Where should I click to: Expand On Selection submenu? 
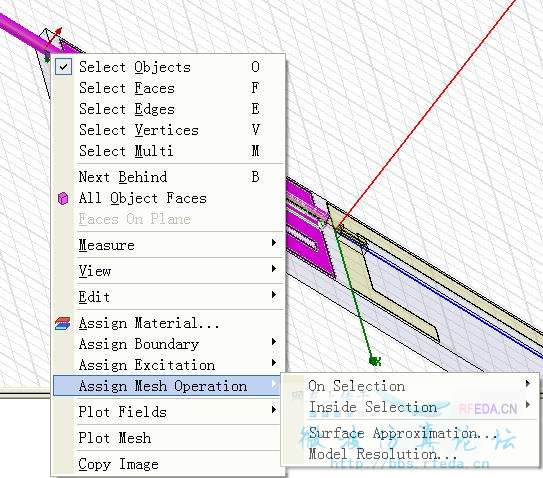(x=411, y=386)
